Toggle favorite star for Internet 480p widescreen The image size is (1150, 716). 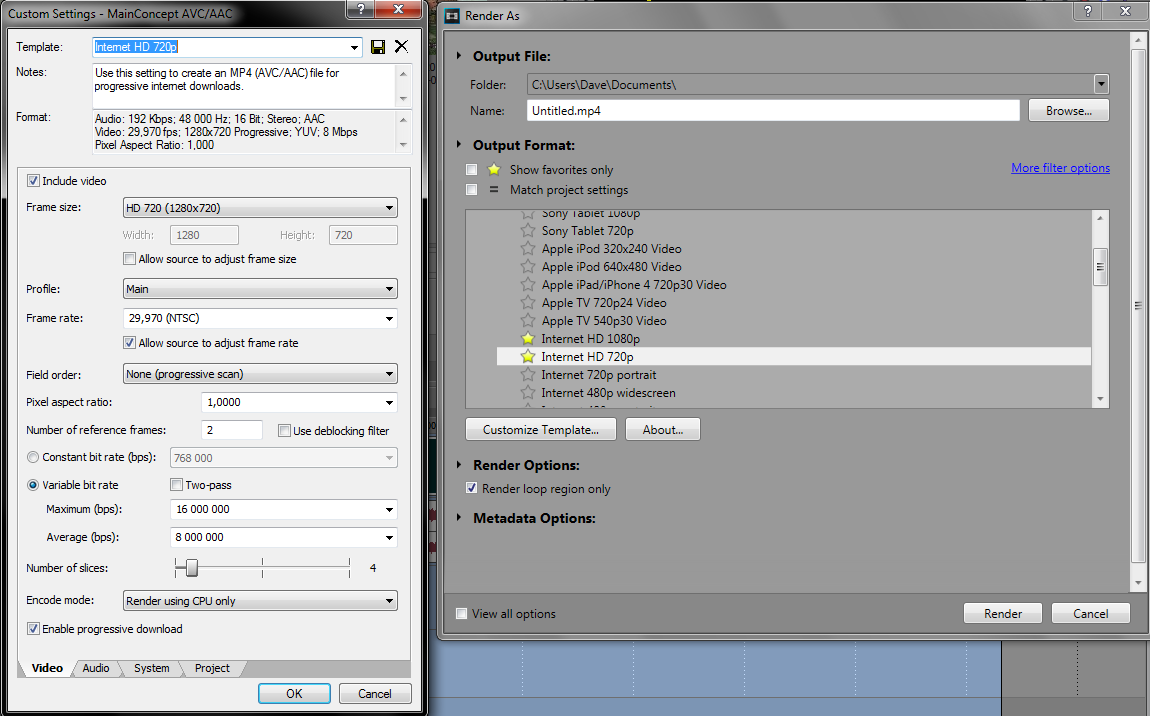528,393
